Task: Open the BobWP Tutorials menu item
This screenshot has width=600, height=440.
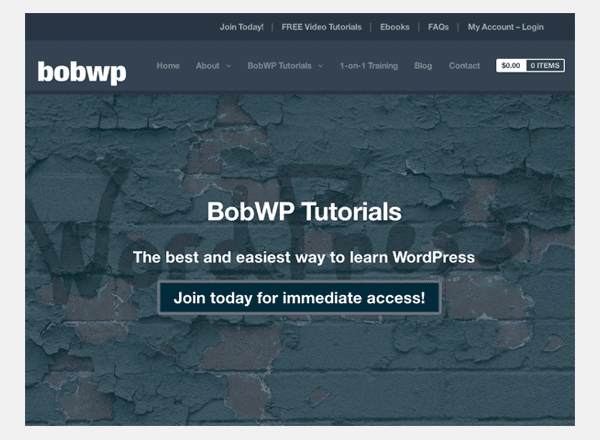Action: click(279, 66)
